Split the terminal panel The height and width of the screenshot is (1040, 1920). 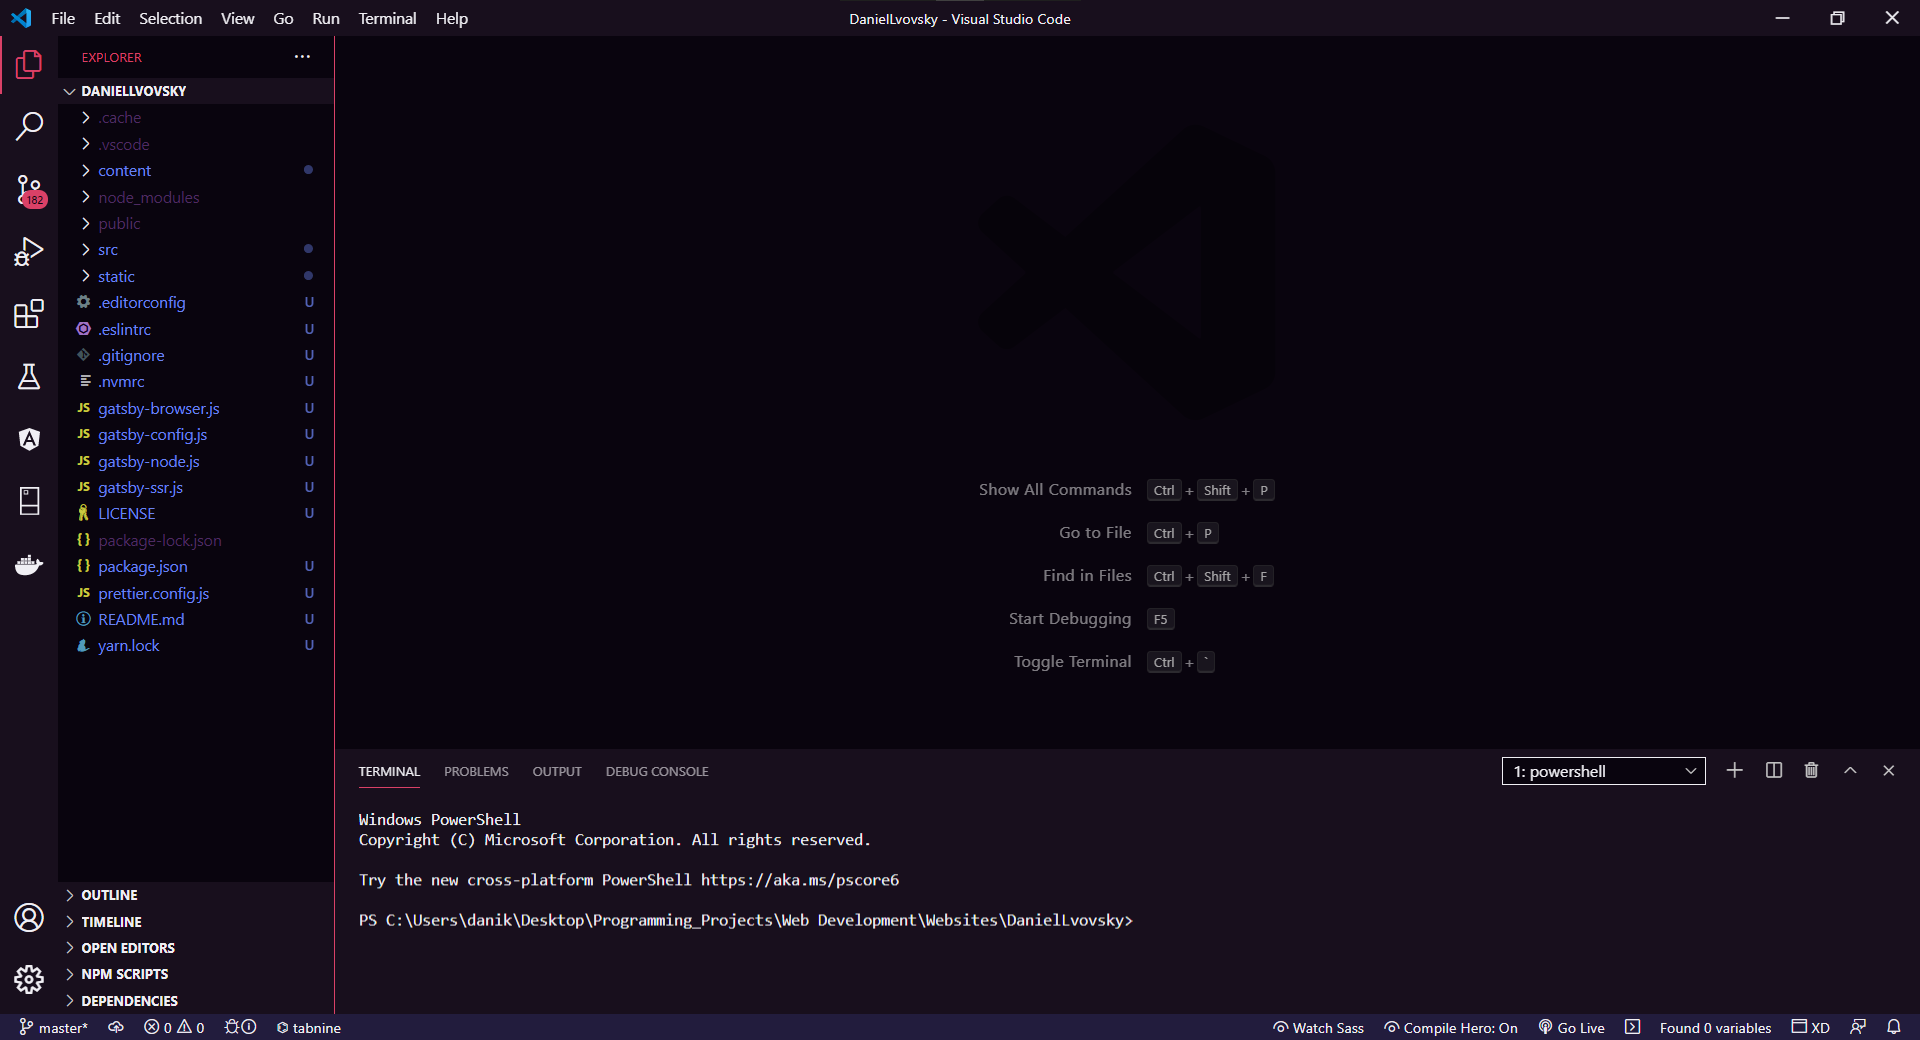pos(1774,770)
